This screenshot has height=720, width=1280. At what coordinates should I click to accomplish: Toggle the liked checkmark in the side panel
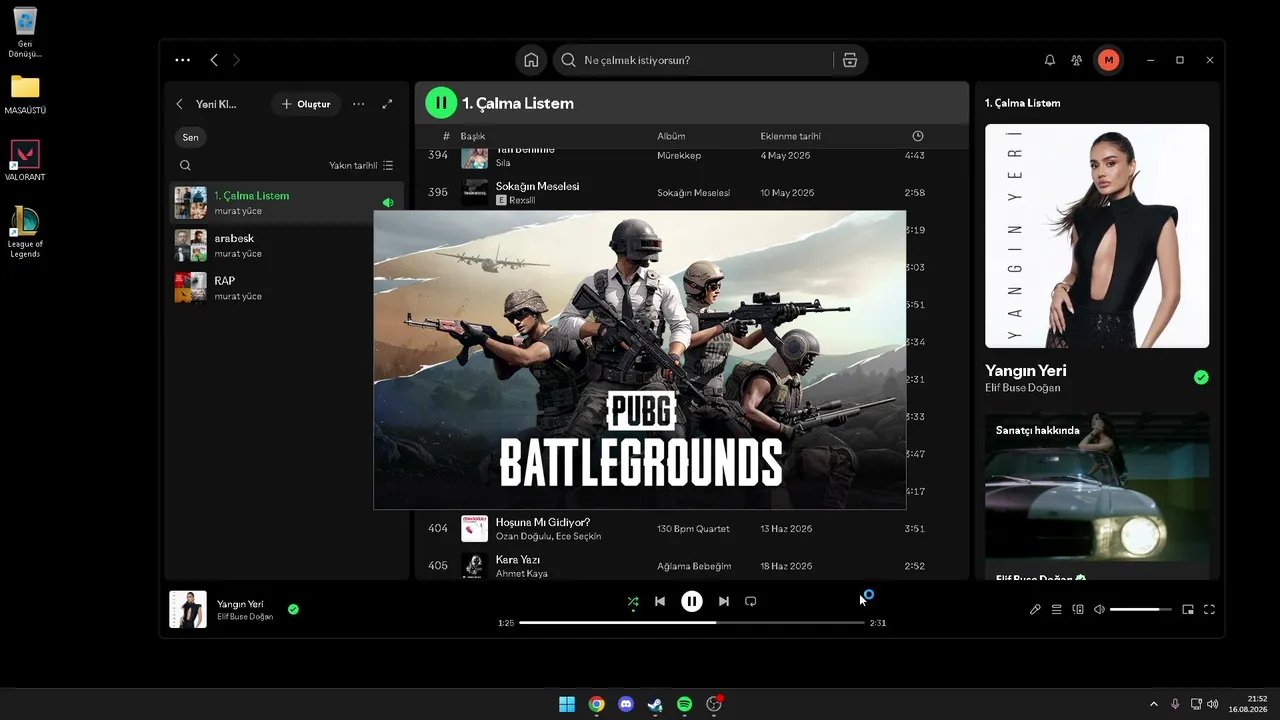[x=1201, y=377]
